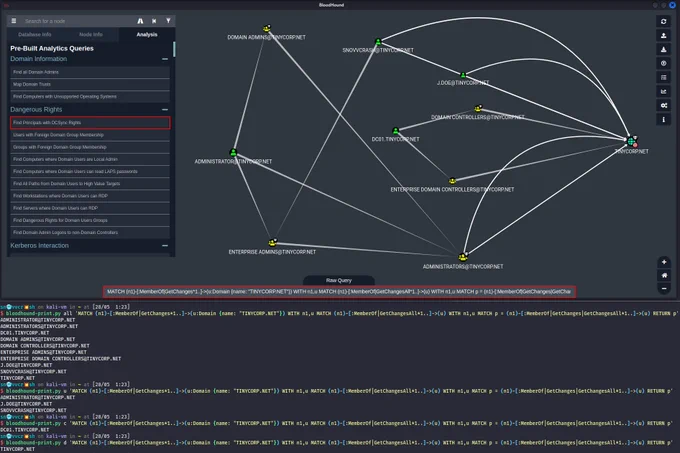Select the ADMINISTRATORS group node
680x453 pixels.
click(x=463, y=257)
